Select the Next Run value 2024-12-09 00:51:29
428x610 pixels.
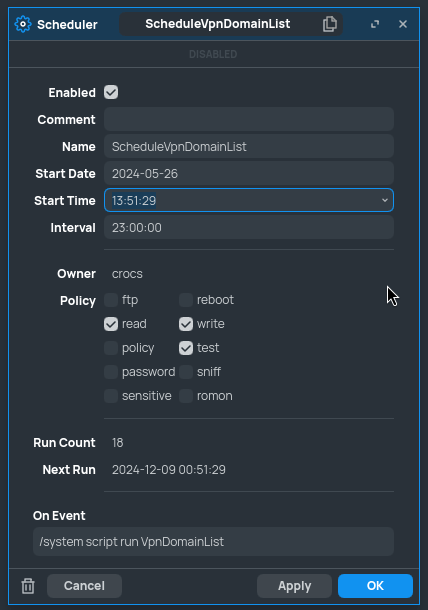point(169,470)
